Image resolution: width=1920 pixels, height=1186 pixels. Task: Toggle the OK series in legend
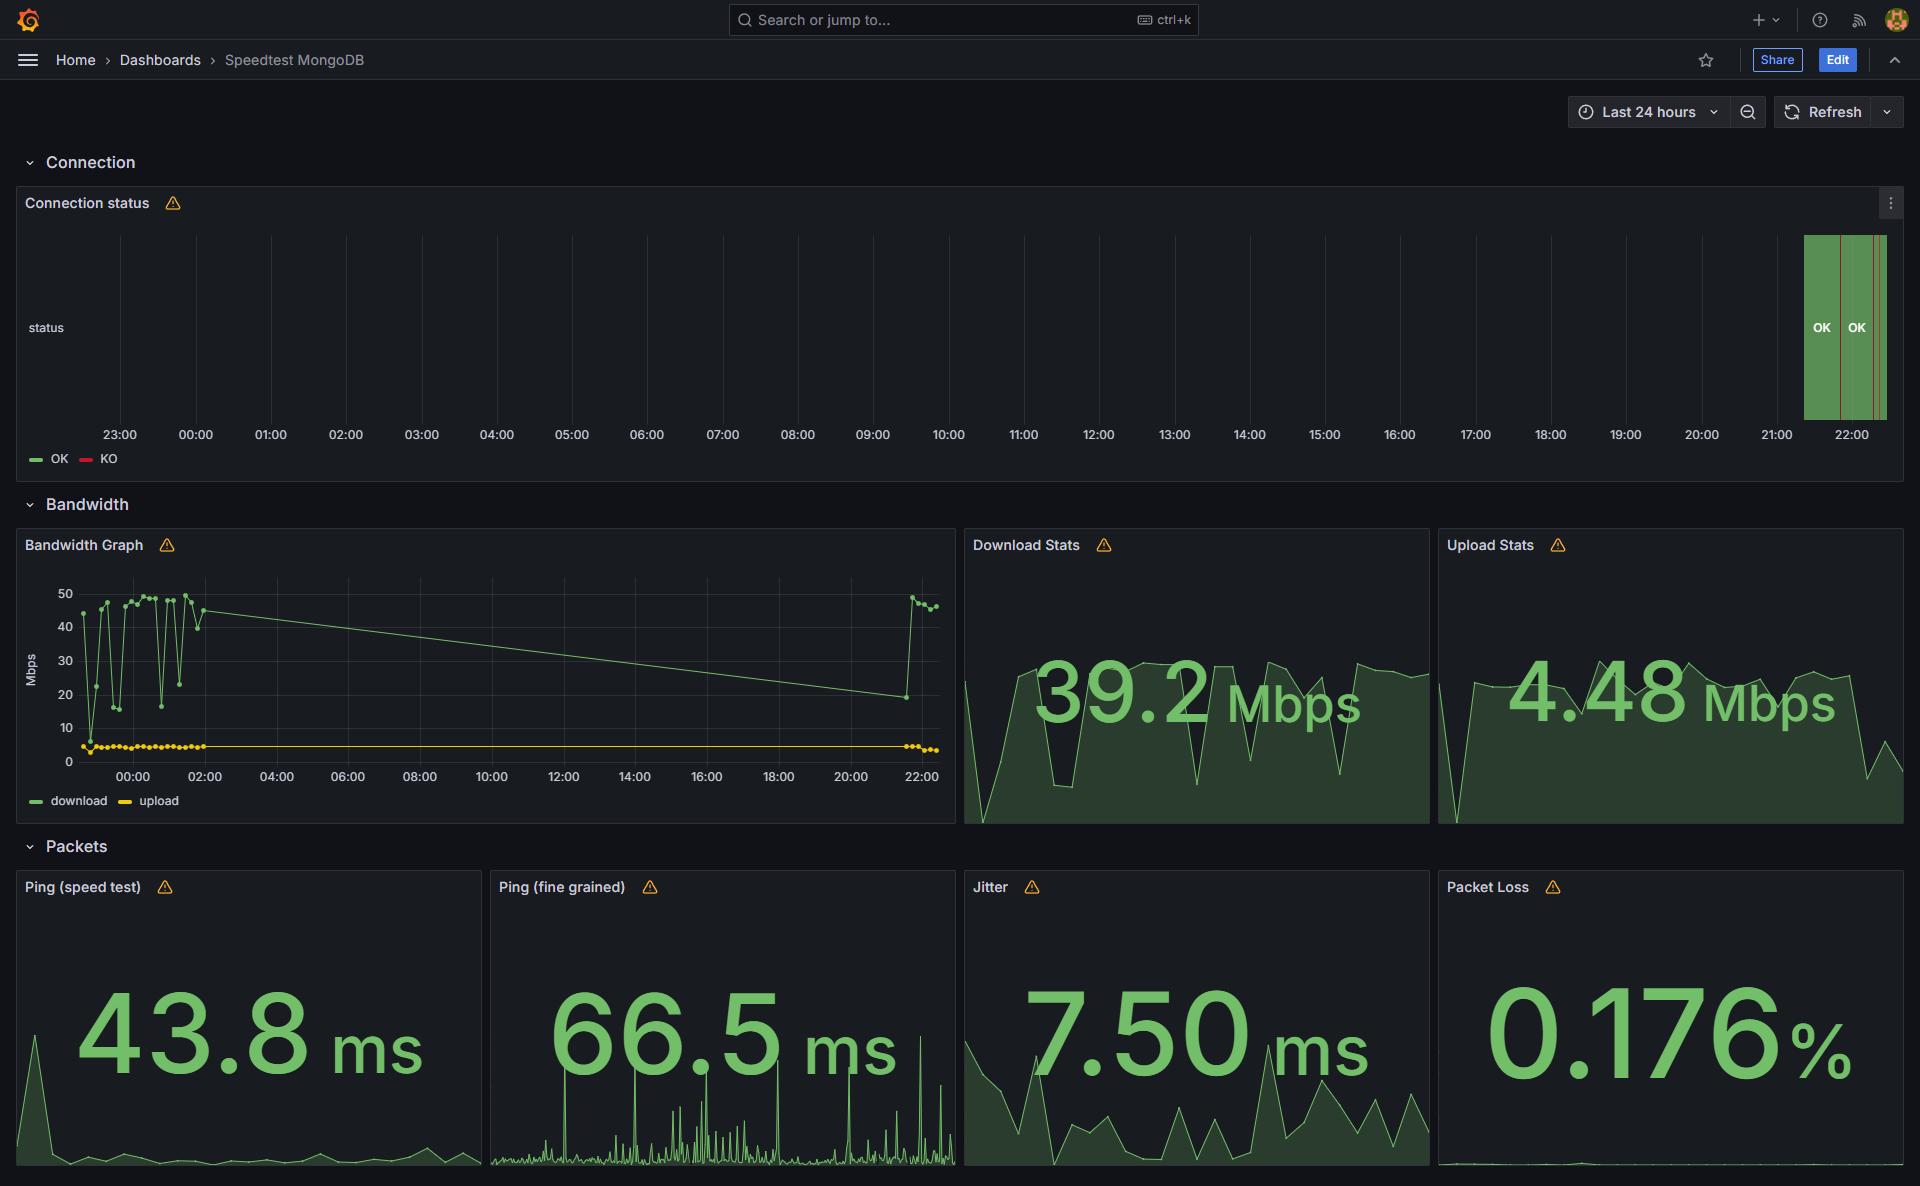[59, 459]
